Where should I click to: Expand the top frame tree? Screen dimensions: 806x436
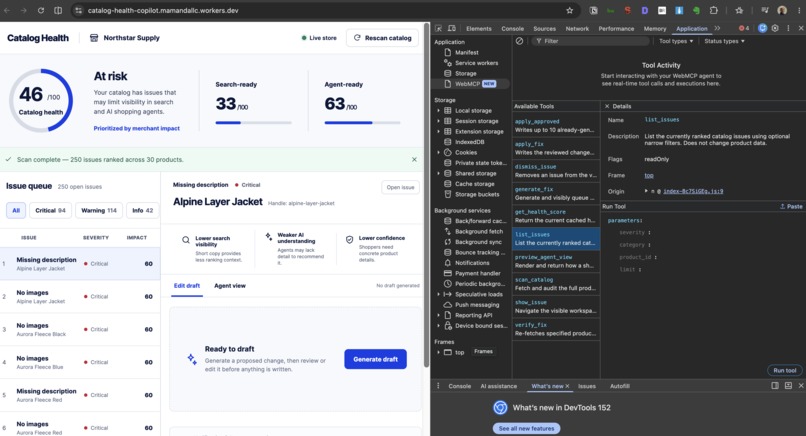click(x=438, y=352)
